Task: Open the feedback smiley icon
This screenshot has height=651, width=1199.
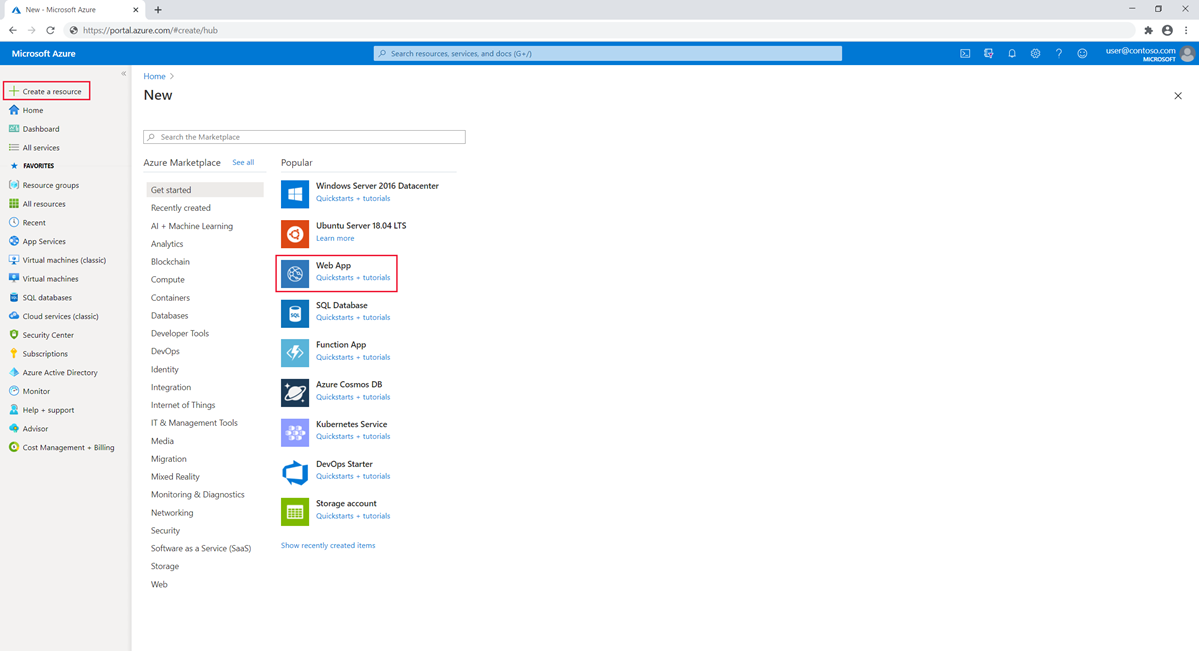Action: click(x=1082, y=54)
